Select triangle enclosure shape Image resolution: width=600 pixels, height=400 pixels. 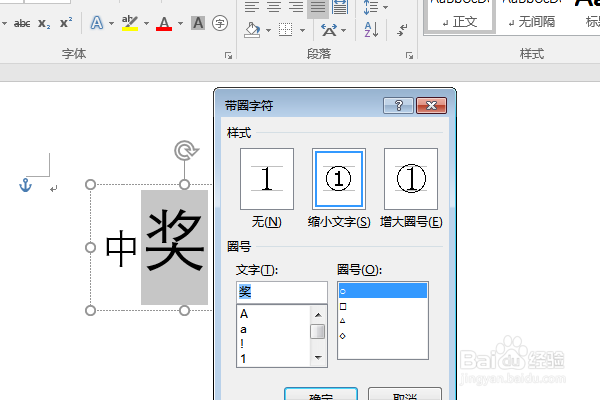pos(383,321)
